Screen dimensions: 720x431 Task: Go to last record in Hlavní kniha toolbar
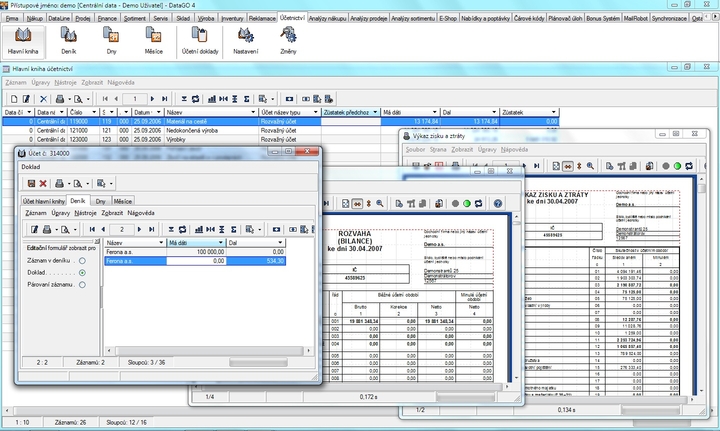164,99
